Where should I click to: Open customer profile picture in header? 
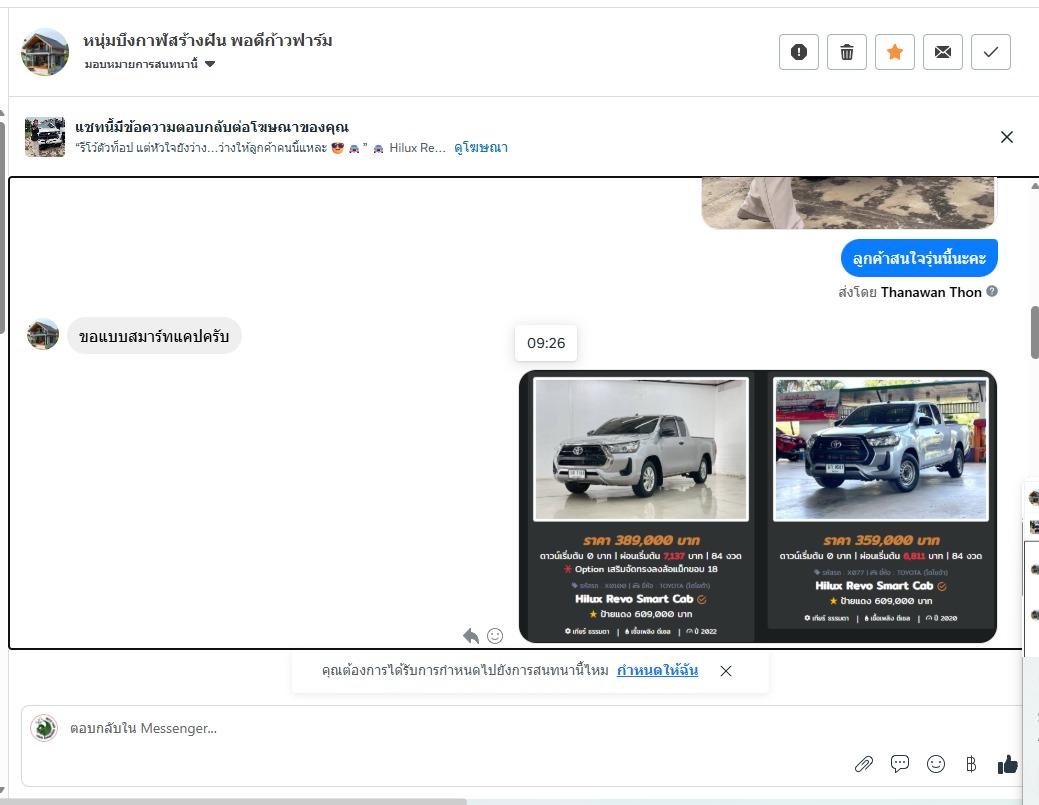point(45,52)
